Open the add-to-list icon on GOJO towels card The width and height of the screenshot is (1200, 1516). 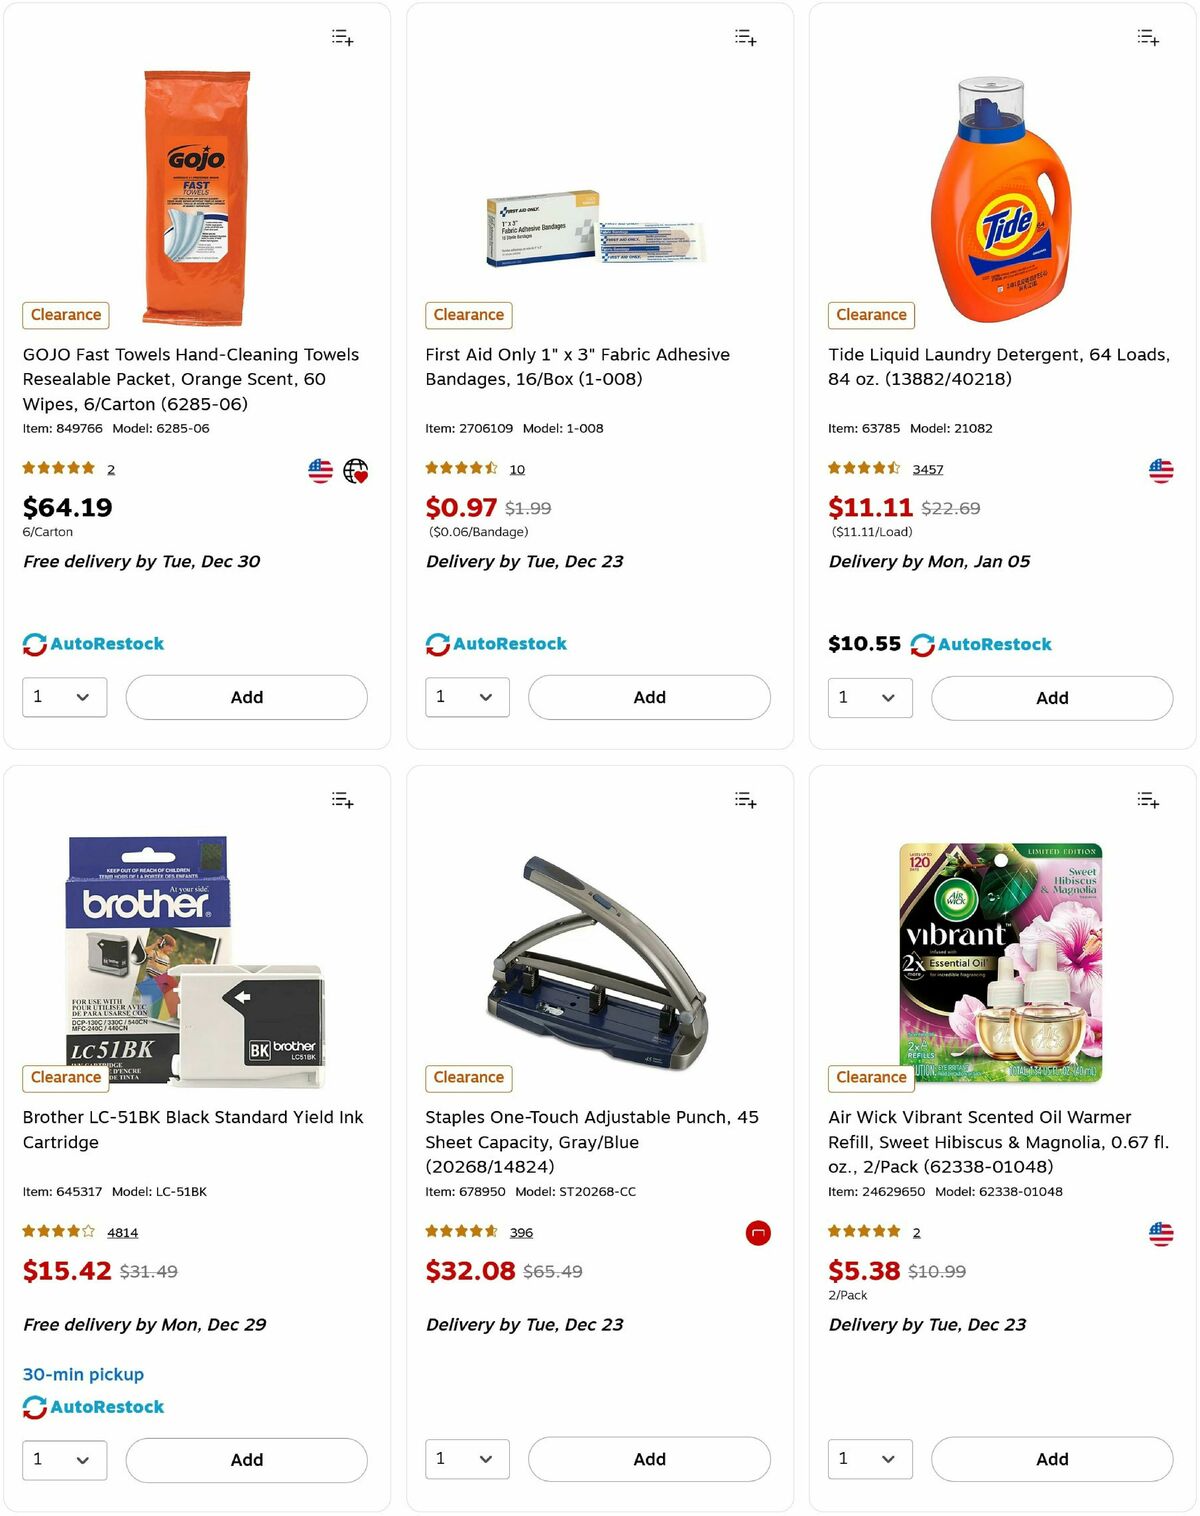[341, 37]
